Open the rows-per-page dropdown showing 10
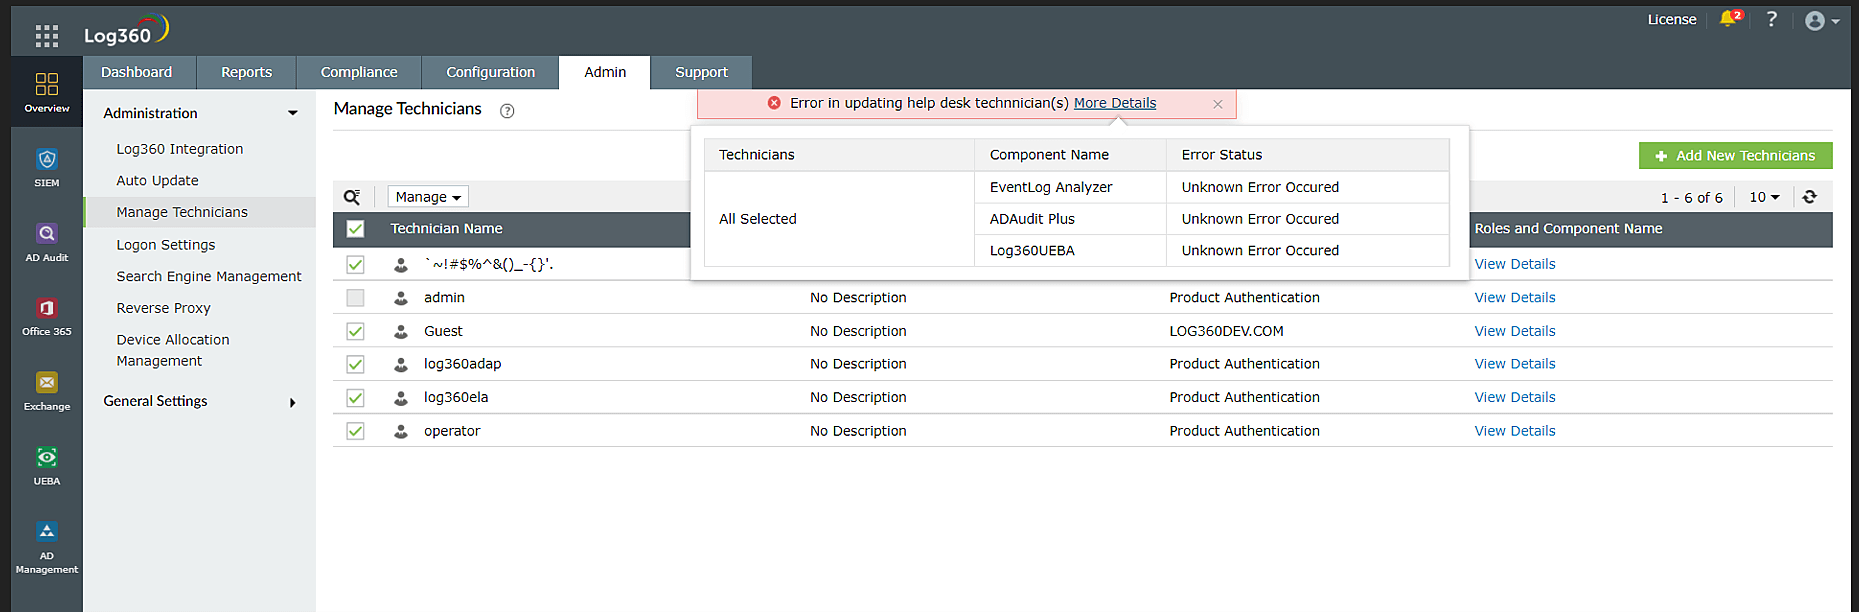This screenshot has height=612, width=1859. pyautogui.click(x=1764, y=197)
